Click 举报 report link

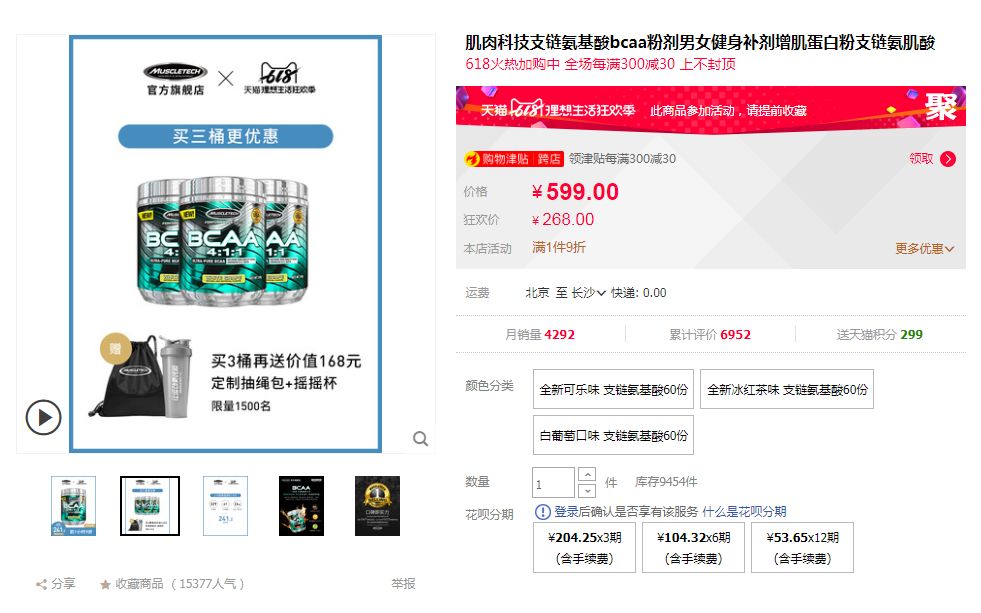[x=404, y=584]
